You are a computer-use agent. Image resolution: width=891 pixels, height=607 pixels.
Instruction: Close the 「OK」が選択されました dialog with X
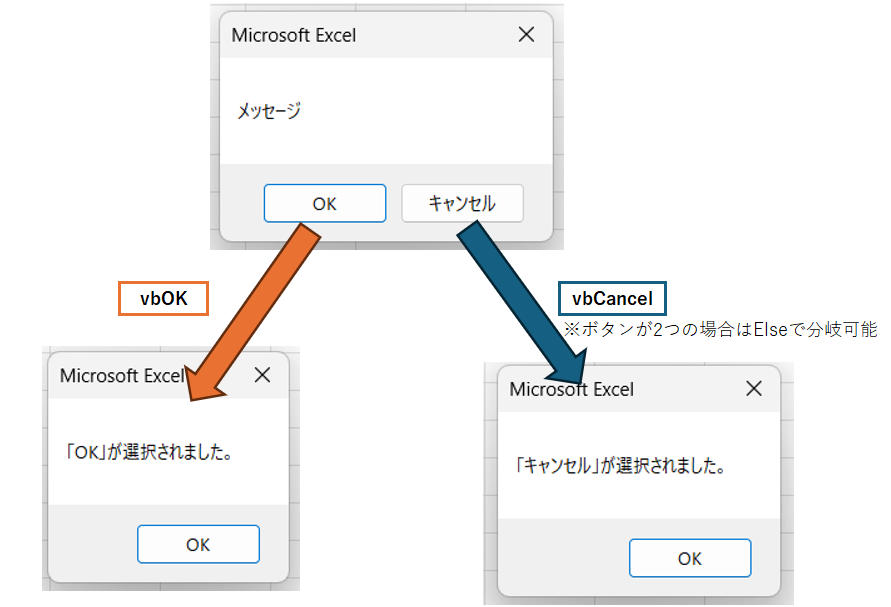click(x=262, y=375)
